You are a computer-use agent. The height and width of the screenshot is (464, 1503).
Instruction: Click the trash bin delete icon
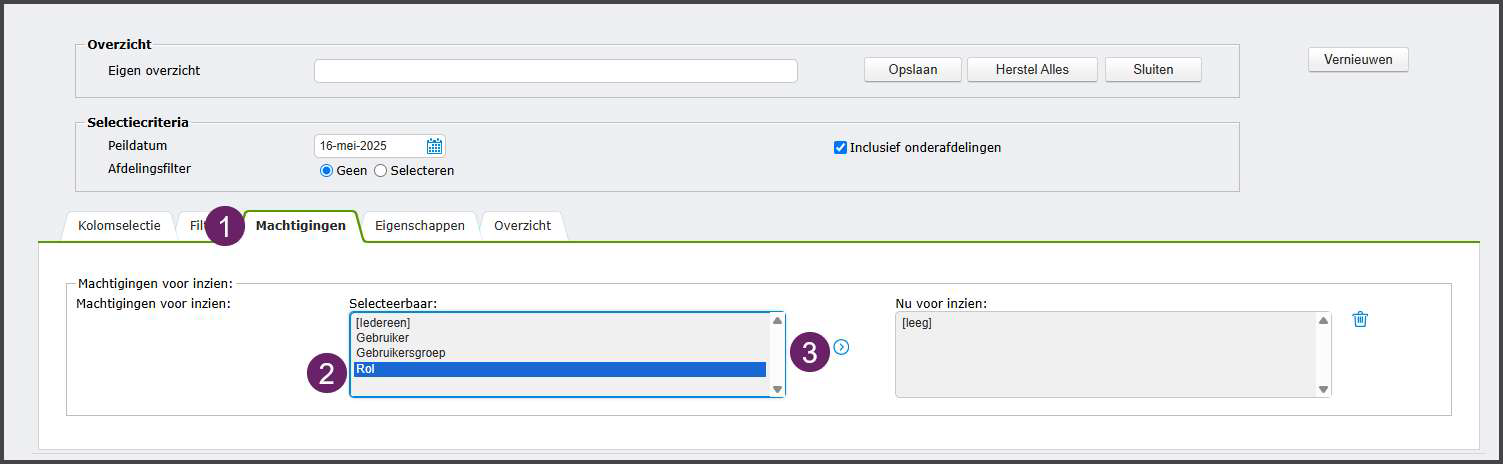[1360, 319]
